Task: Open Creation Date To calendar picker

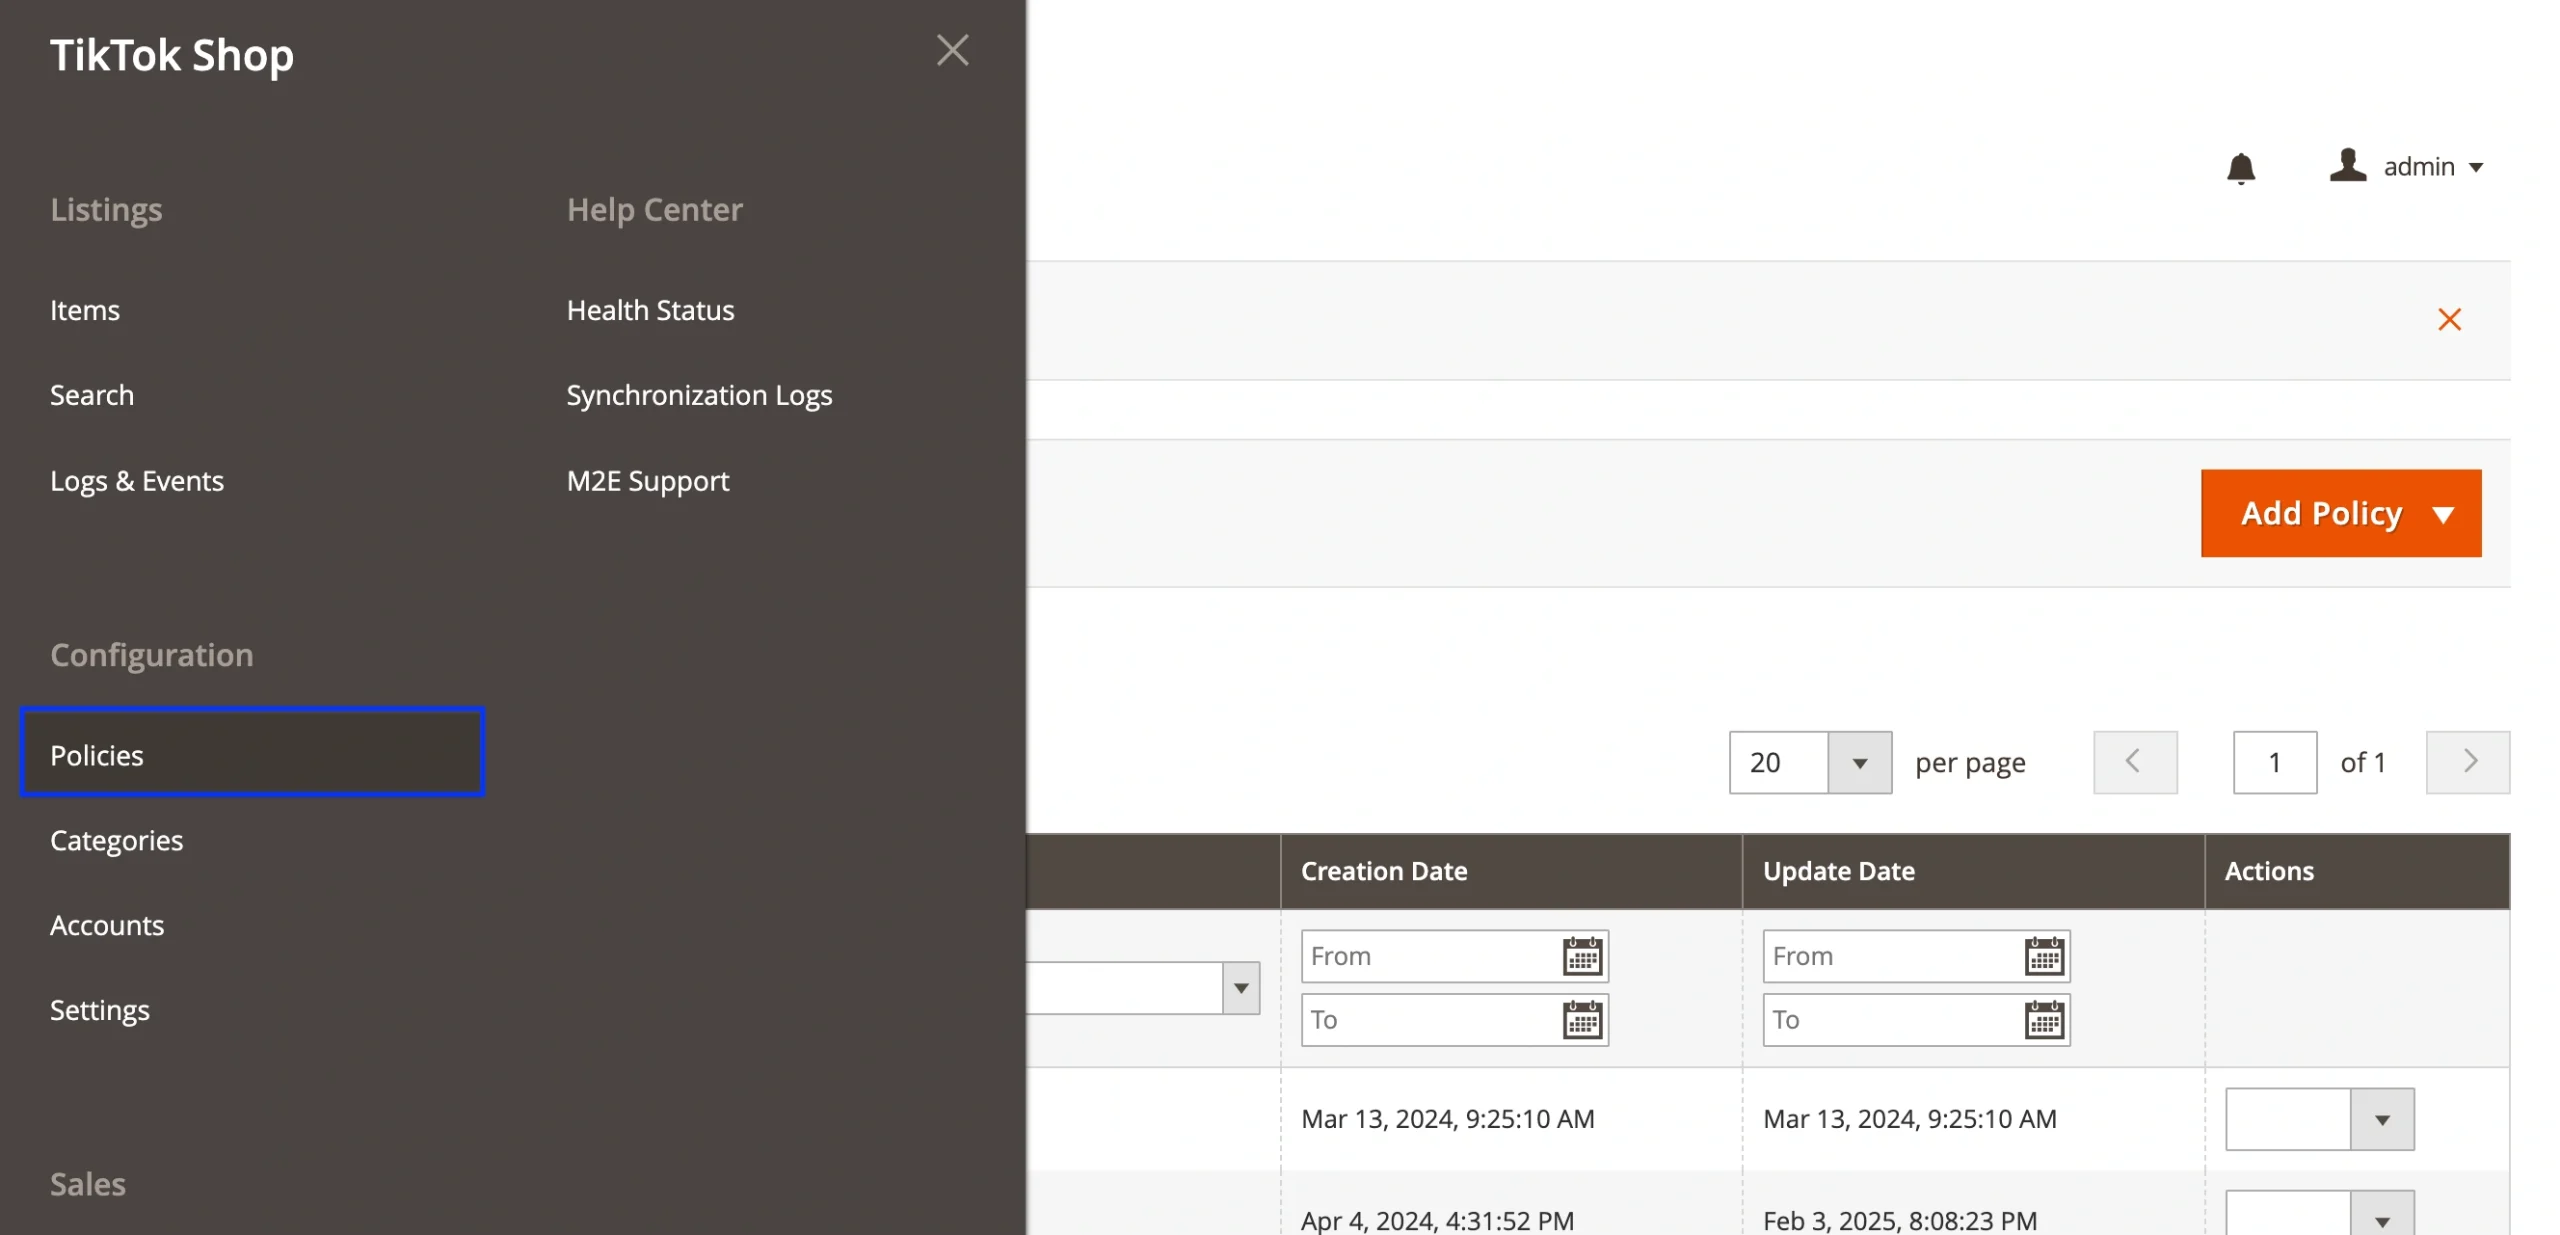Action: point(1581,1021)
